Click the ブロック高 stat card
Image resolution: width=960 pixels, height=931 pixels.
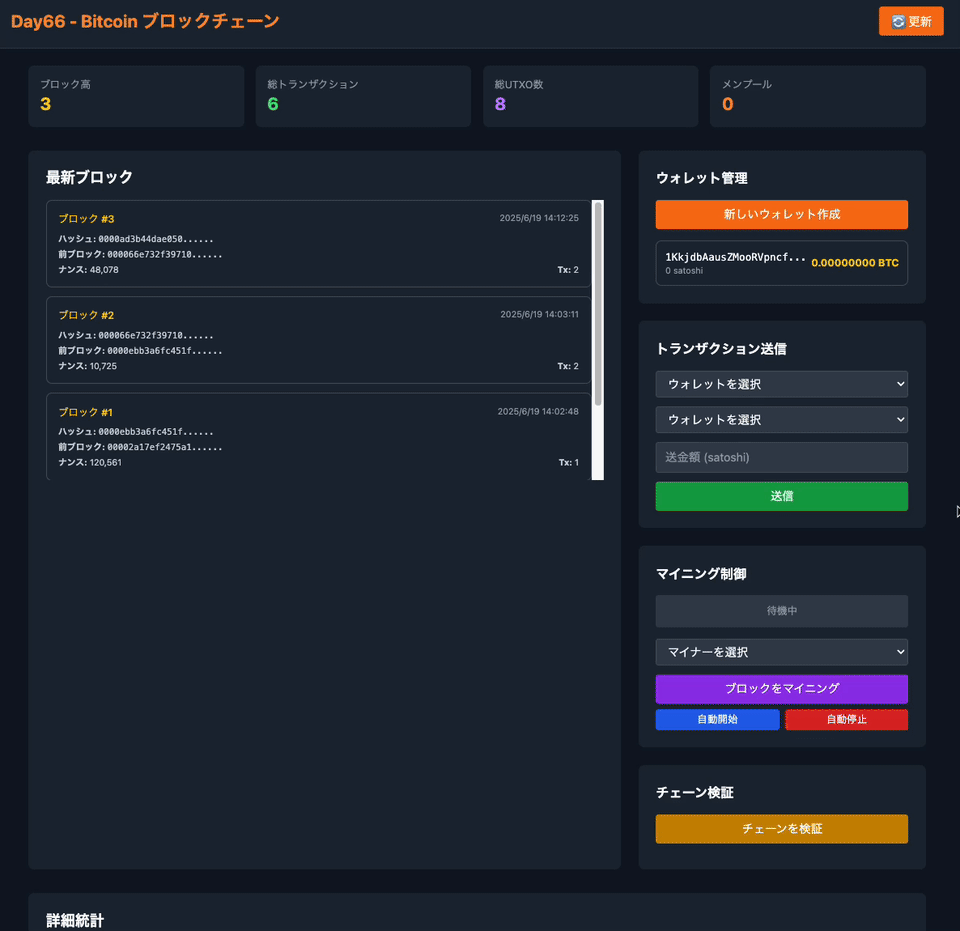136,96
